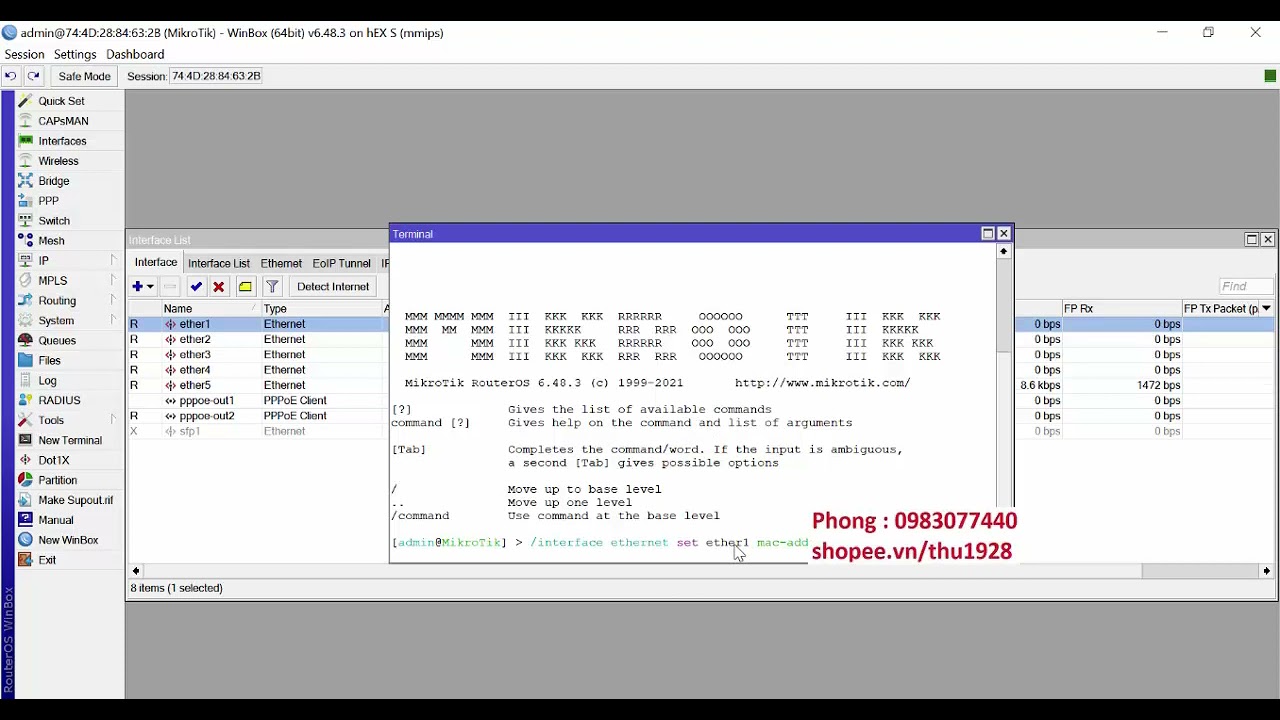The image size is (1280, 720).
Task: Expand the IP submenu
Action: (x=113, y=260)
